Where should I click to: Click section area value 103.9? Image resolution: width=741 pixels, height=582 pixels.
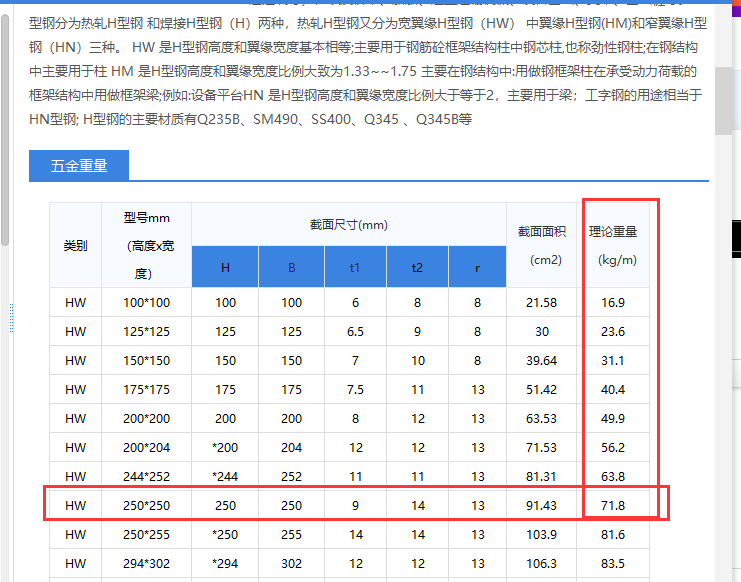542,534
